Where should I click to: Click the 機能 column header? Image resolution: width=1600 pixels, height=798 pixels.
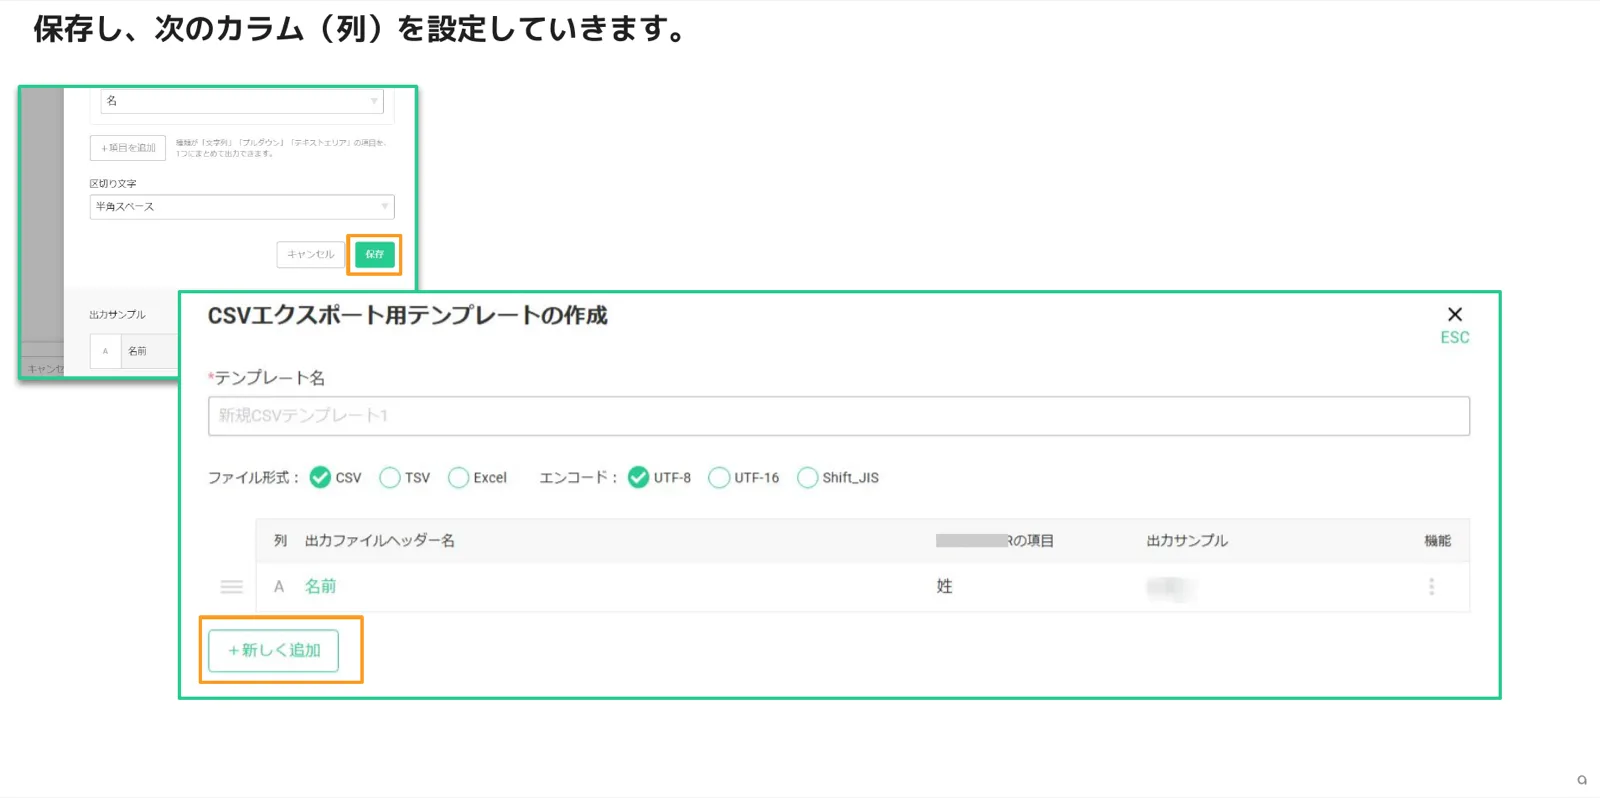tap(1437, 541)
